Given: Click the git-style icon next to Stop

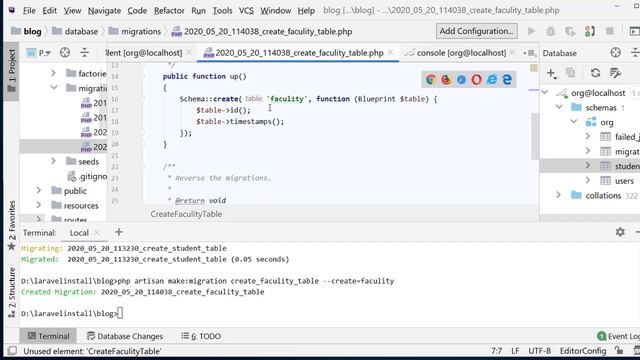Looking at the screenshot, I should coord(590,31).
